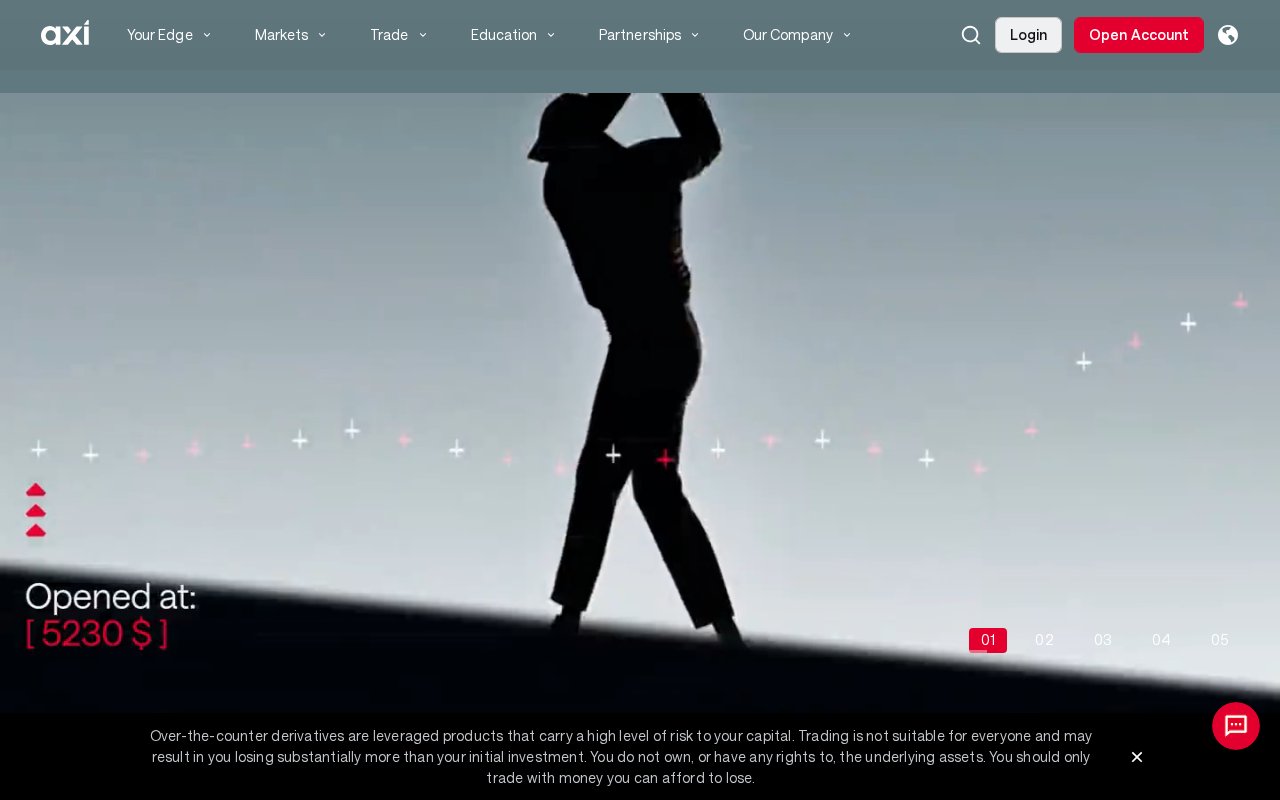Expand the Education menu chevron
1280x800 pixels.
551,35
